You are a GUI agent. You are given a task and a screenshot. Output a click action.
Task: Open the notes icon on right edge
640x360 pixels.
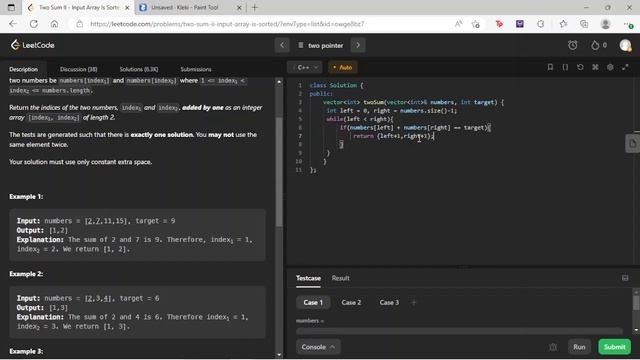click(632, 144)
